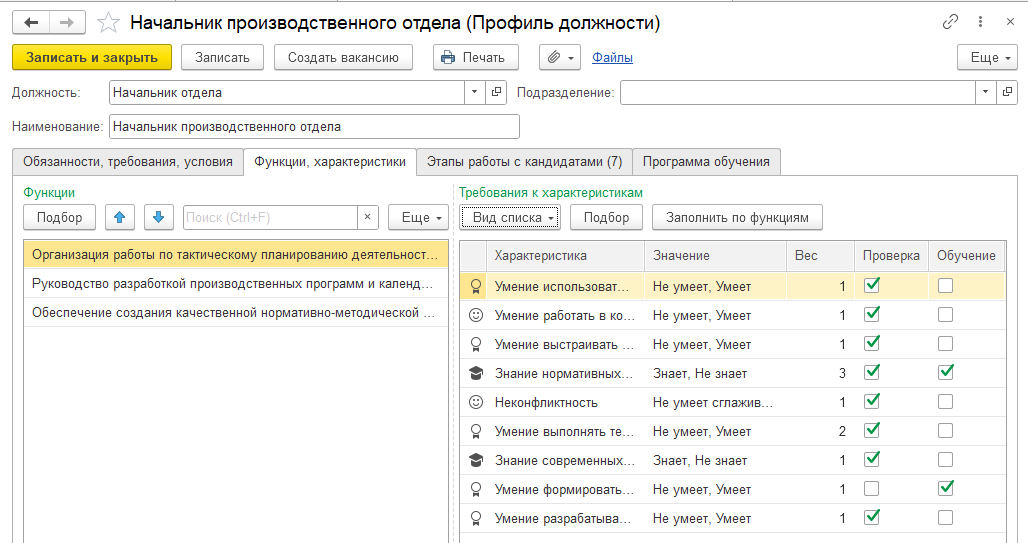Clear the functions search field

tap(368, 217)
